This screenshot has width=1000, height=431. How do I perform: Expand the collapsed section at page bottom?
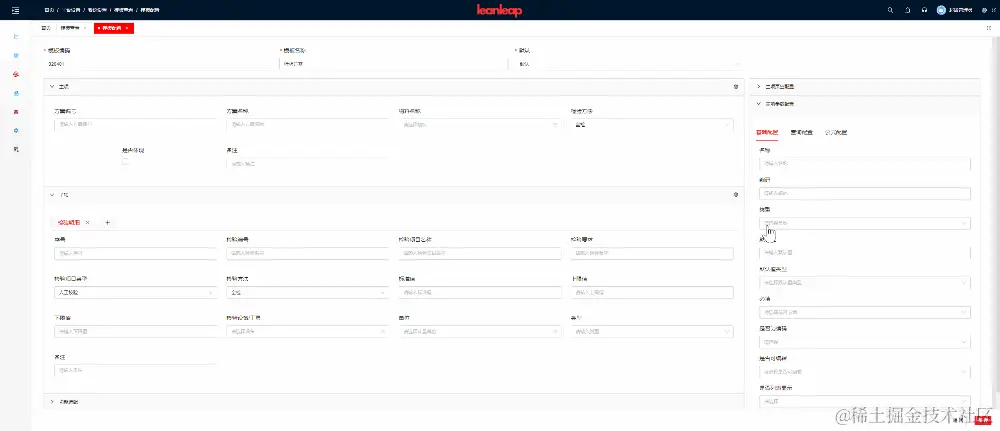point(52,402)
